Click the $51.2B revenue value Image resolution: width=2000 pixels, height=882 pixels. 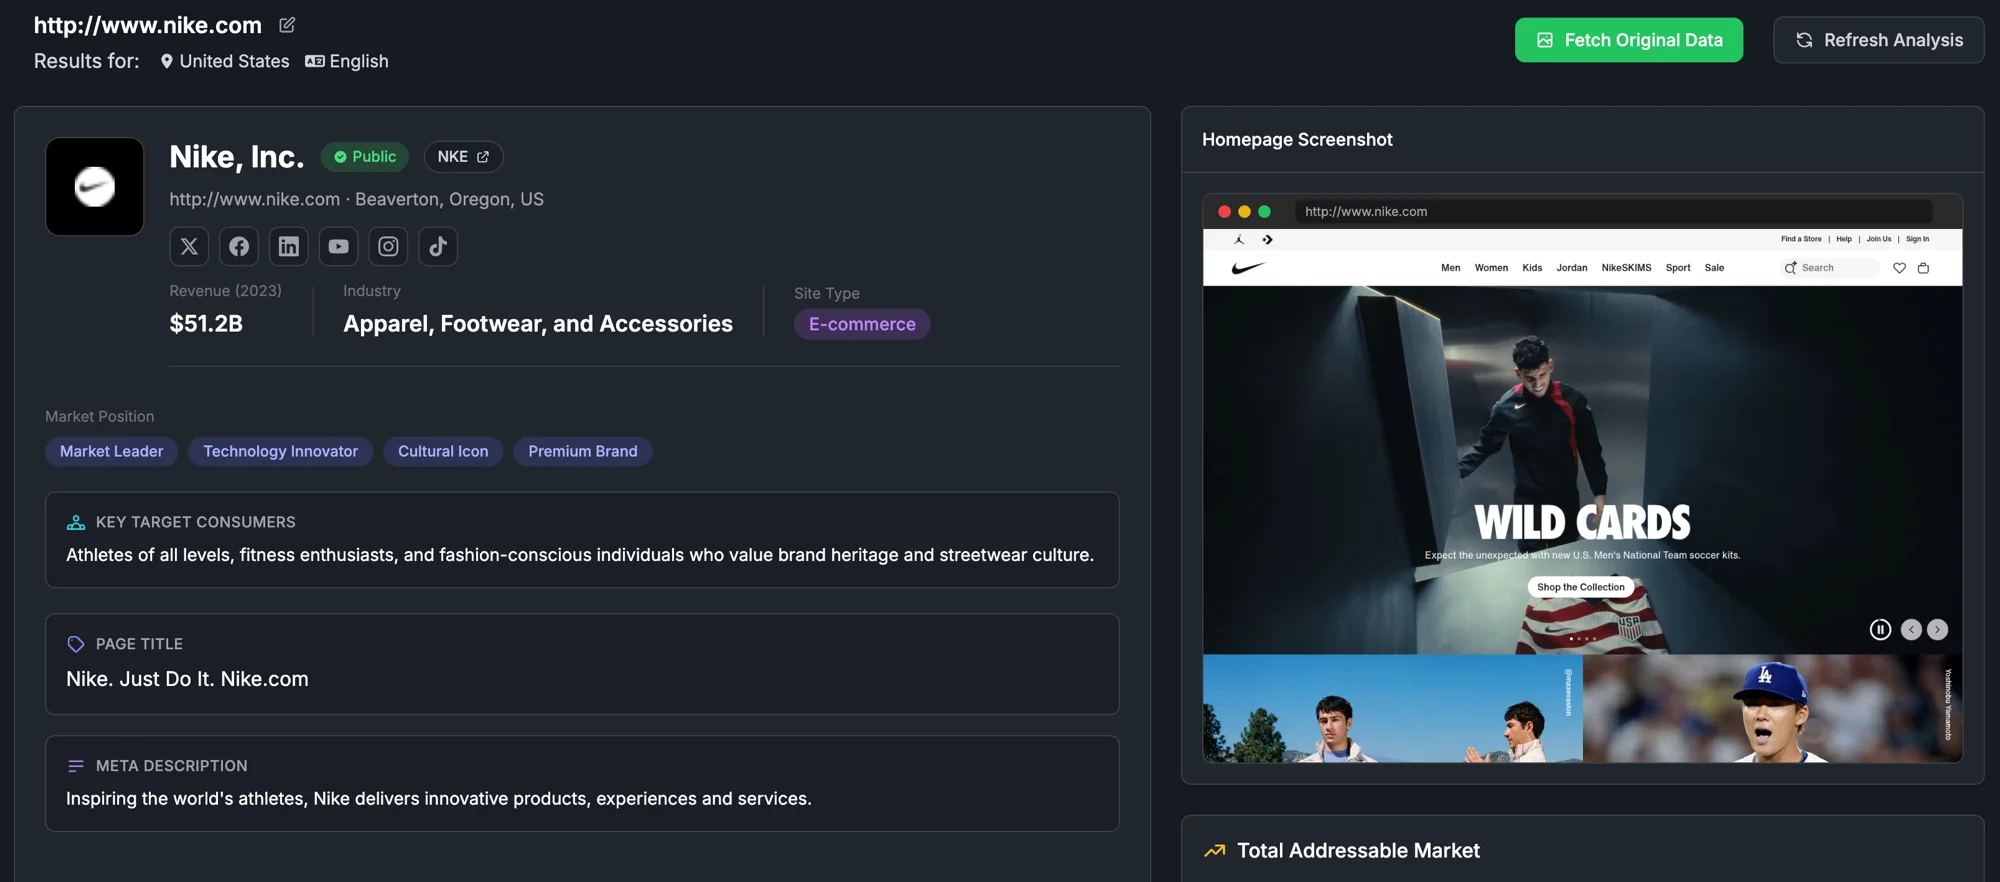click(206, 324)
